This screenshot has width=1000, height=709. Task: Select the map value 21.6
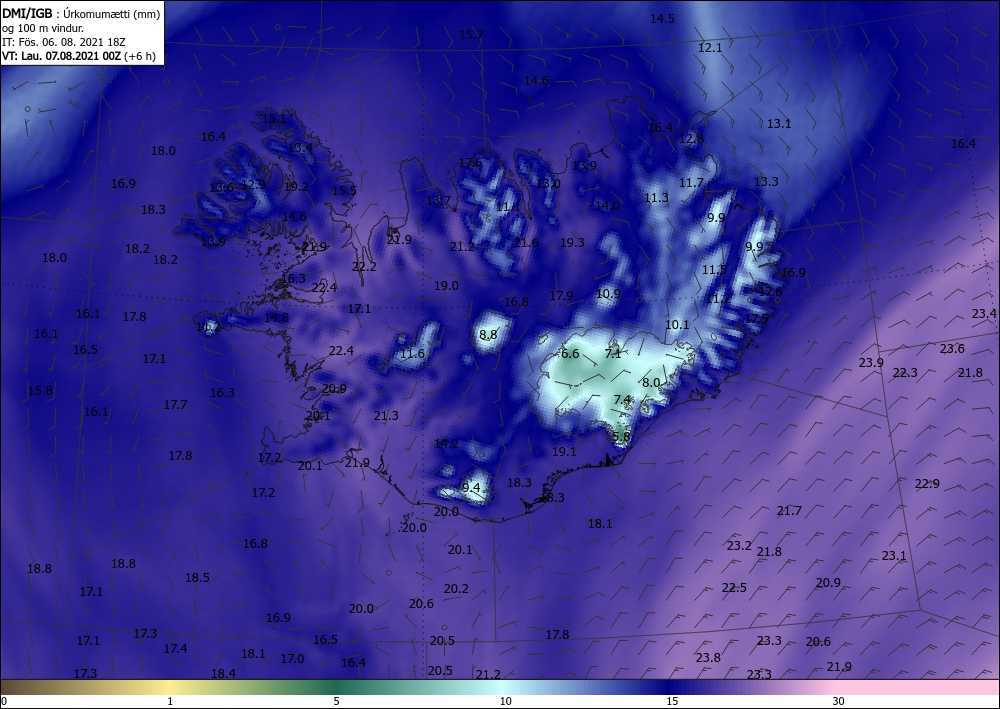point(526,242)
